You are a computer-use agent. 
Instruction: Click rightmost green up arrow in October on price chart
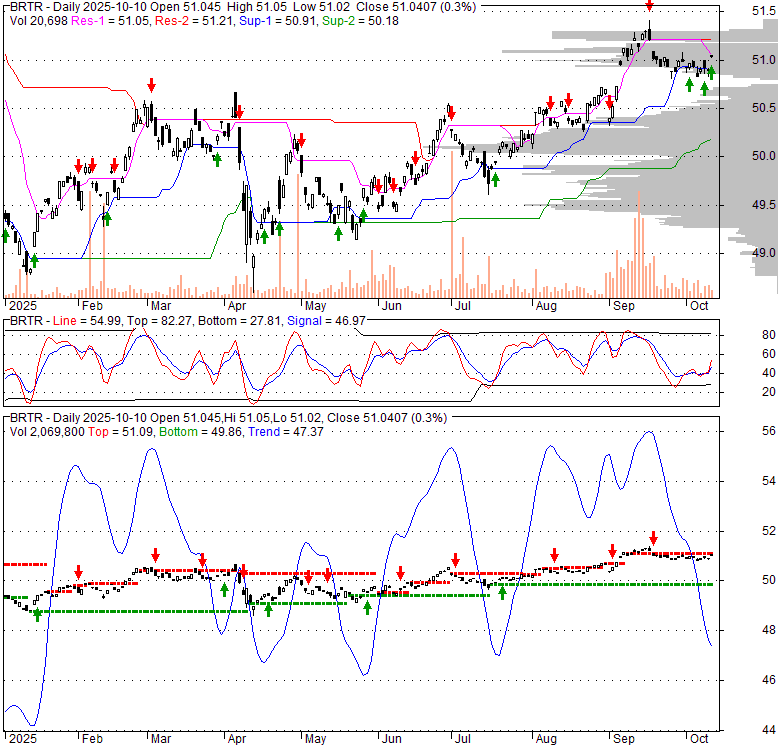[x=711, y=72]
